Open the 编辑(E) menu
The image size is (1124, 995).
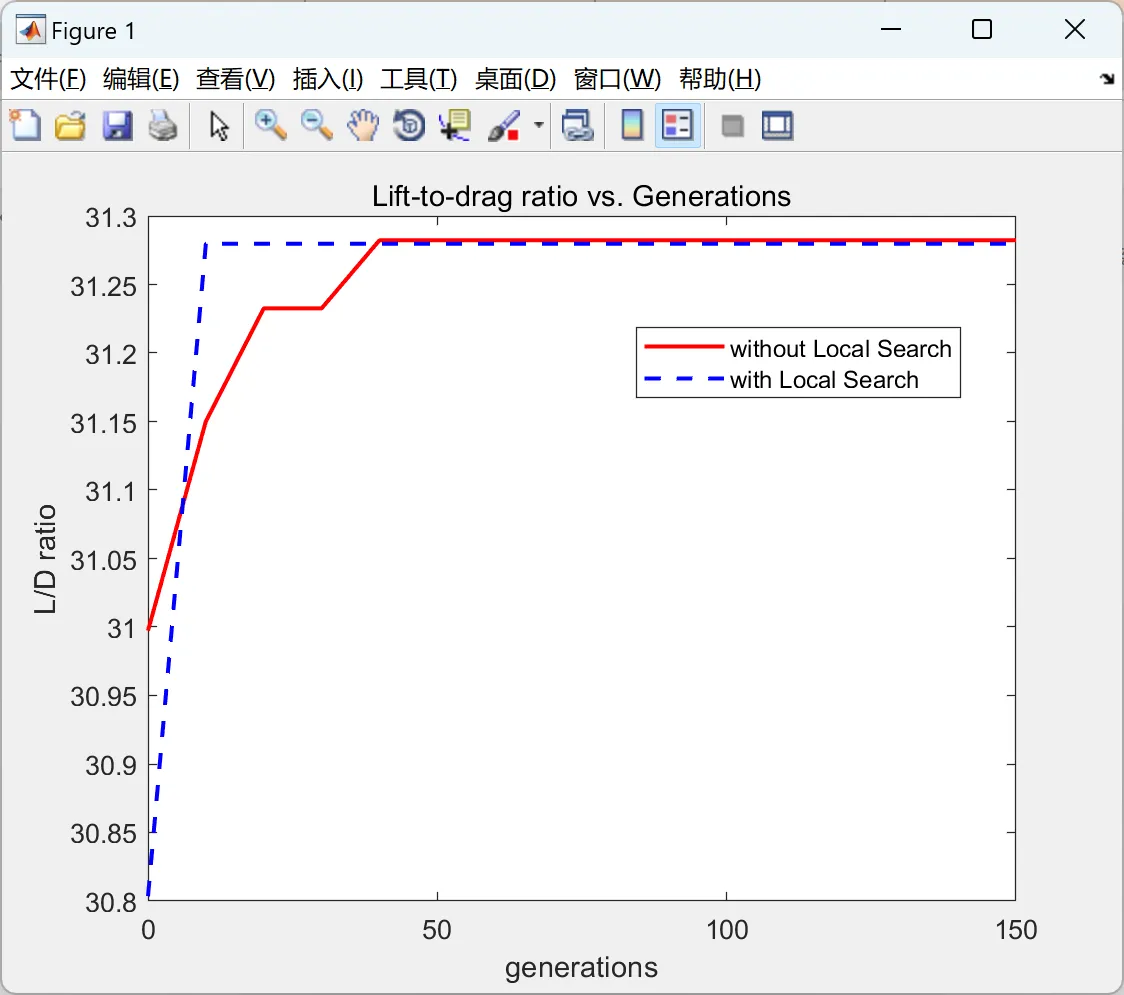click(x=141, y=79)
